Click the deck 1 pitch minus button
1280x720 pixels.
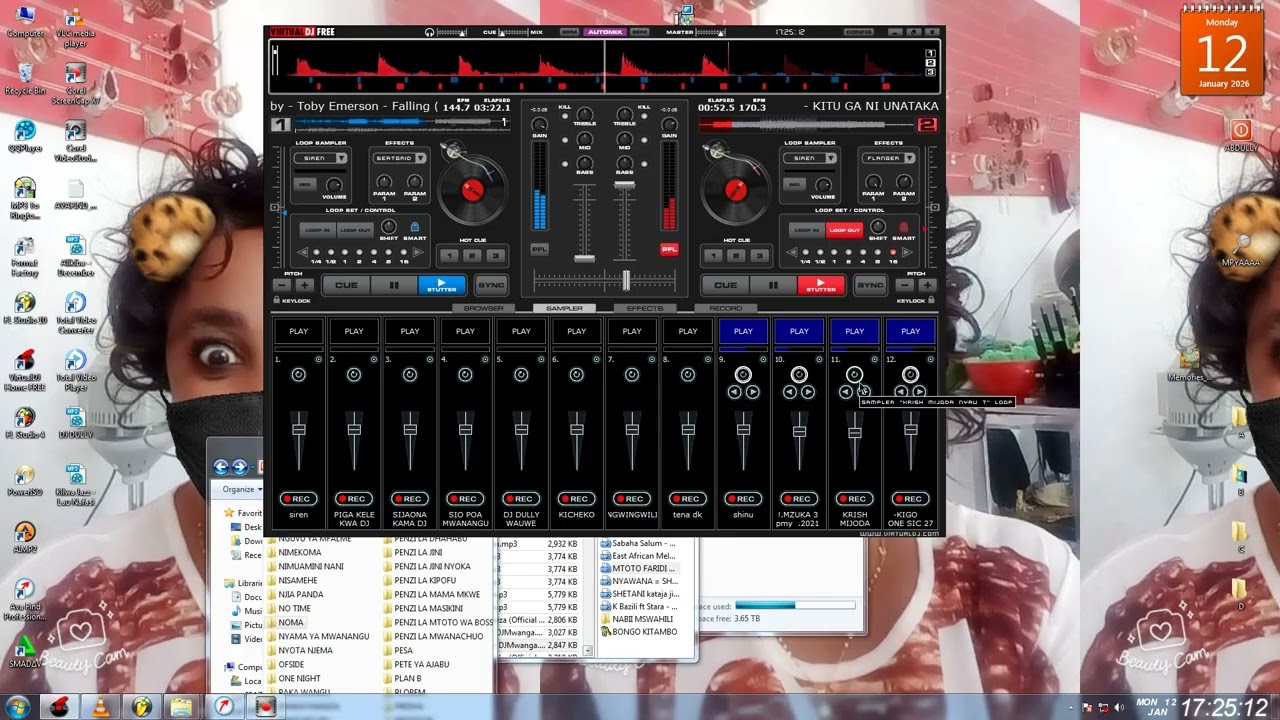[281, 285]
